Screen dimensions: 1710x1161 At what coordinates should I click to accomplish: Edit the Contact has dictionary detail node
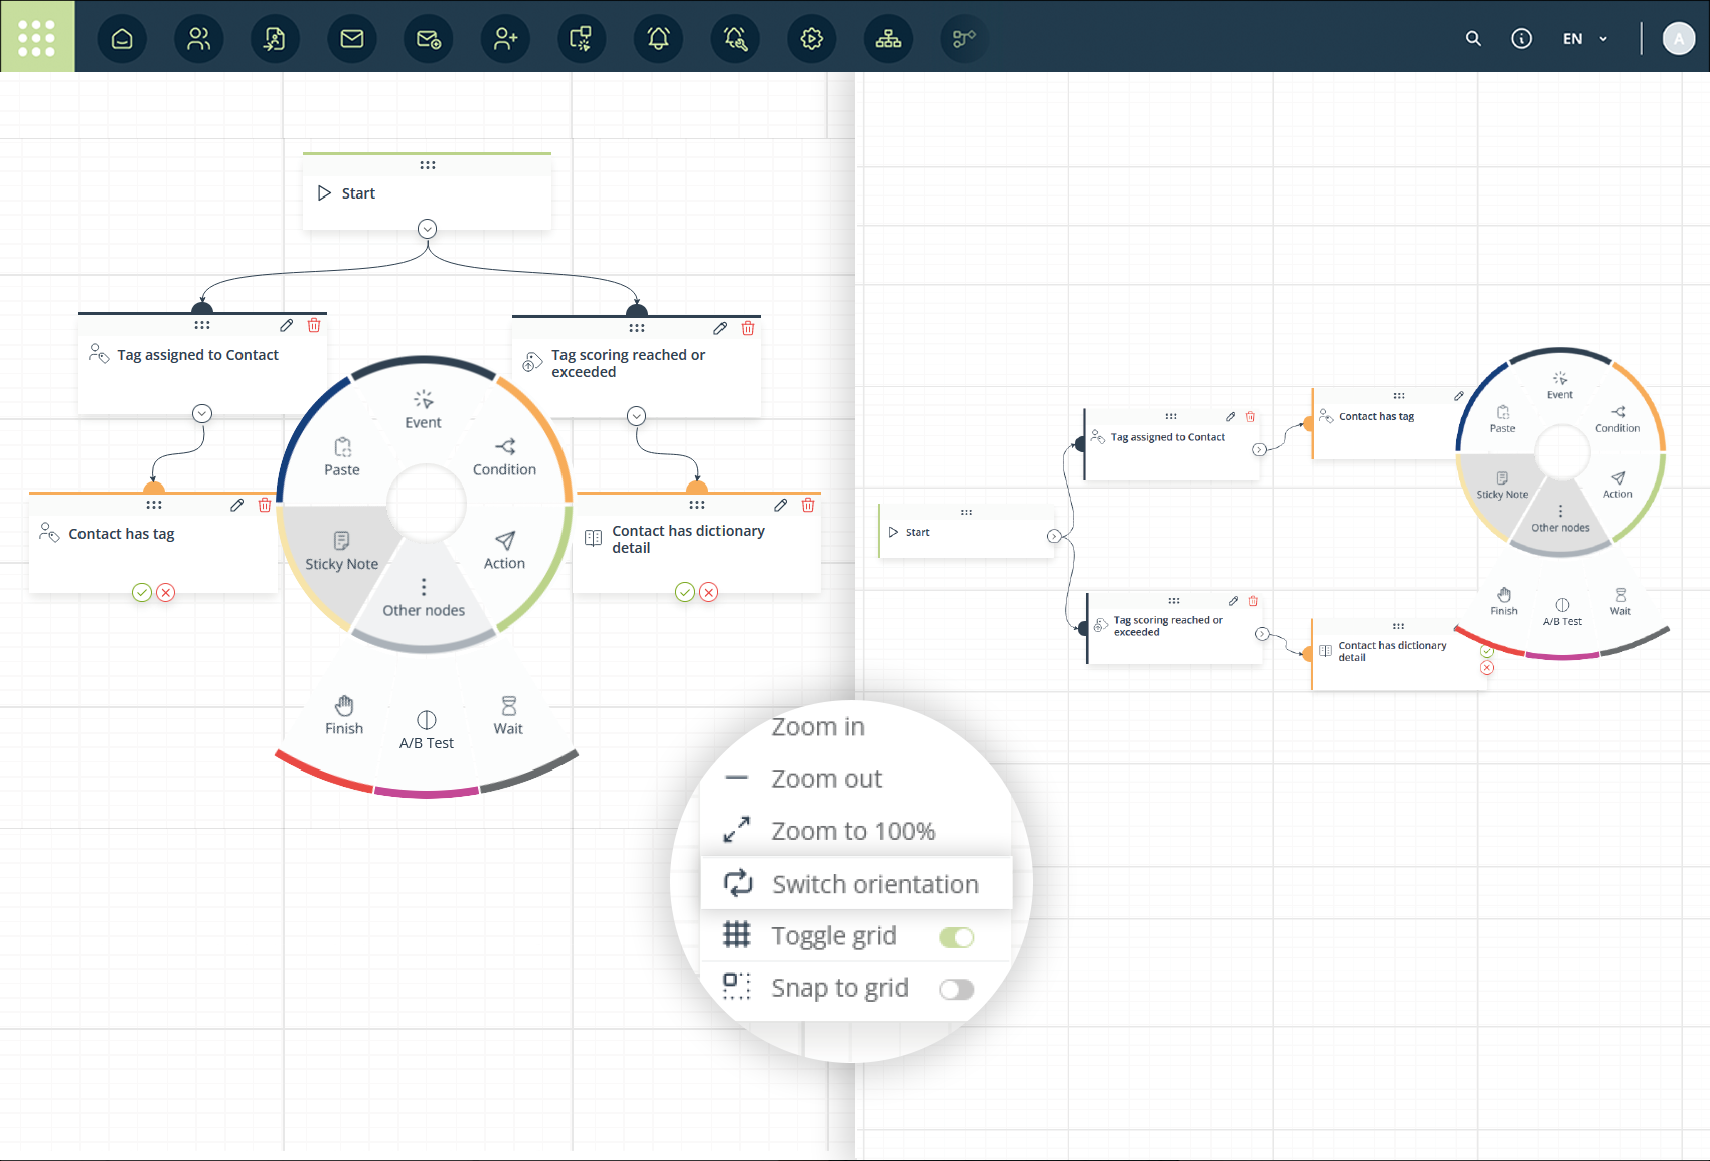pyautogui.click(x=781, y=505)
